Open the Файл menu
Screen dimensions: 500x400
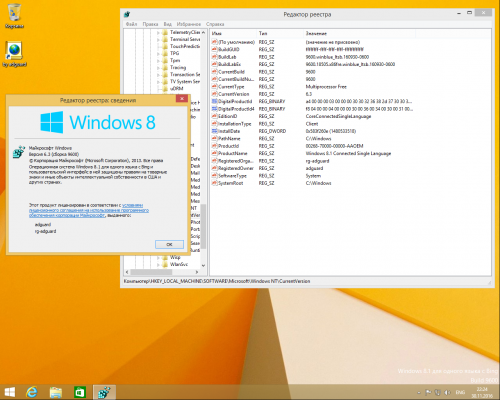pos(131,24)
